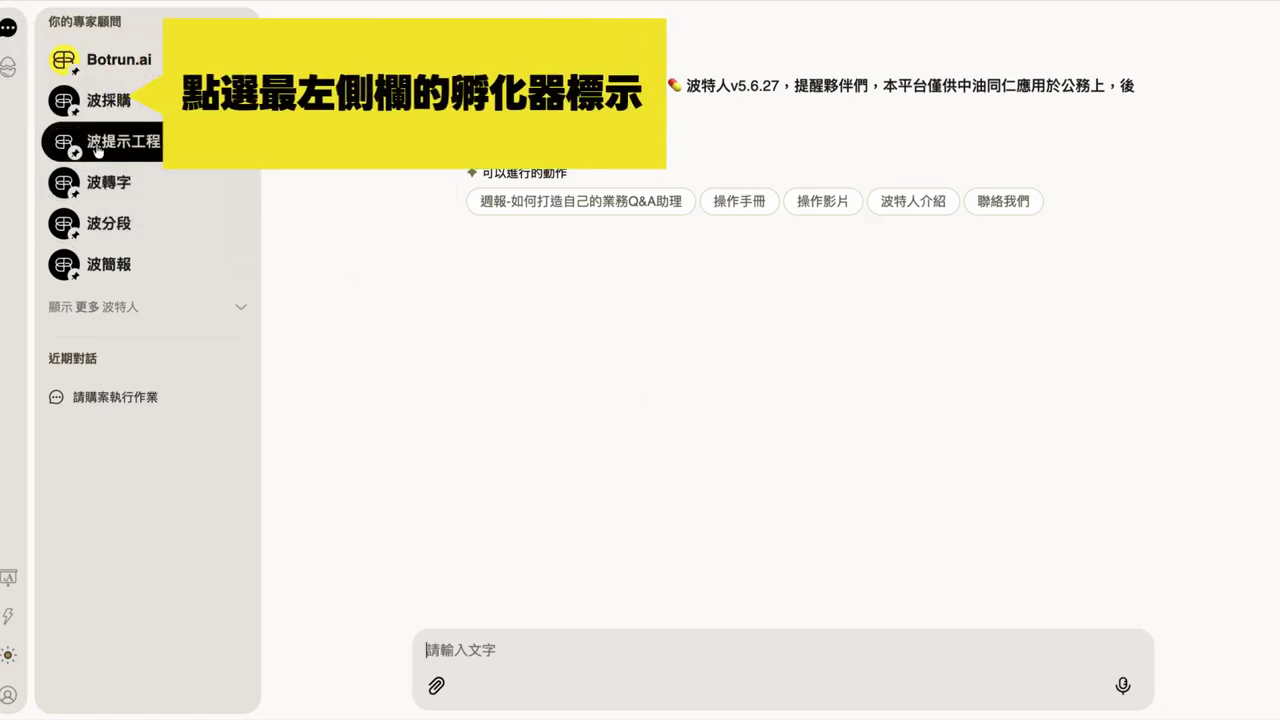The width and height of the screenshot is (1280, 720).
Task: Click the 波特人介紹 chip
Action: (x=913, y=201)
